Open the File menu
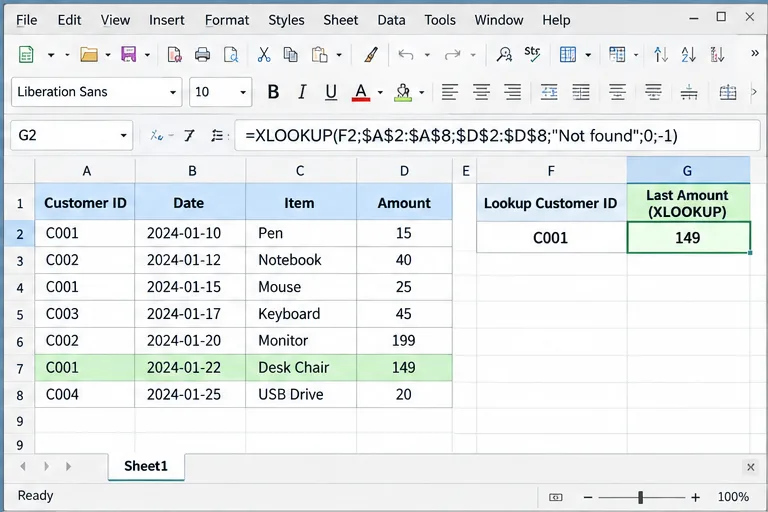The height and width of the screenshot is (512, 768). click(26, 20)
